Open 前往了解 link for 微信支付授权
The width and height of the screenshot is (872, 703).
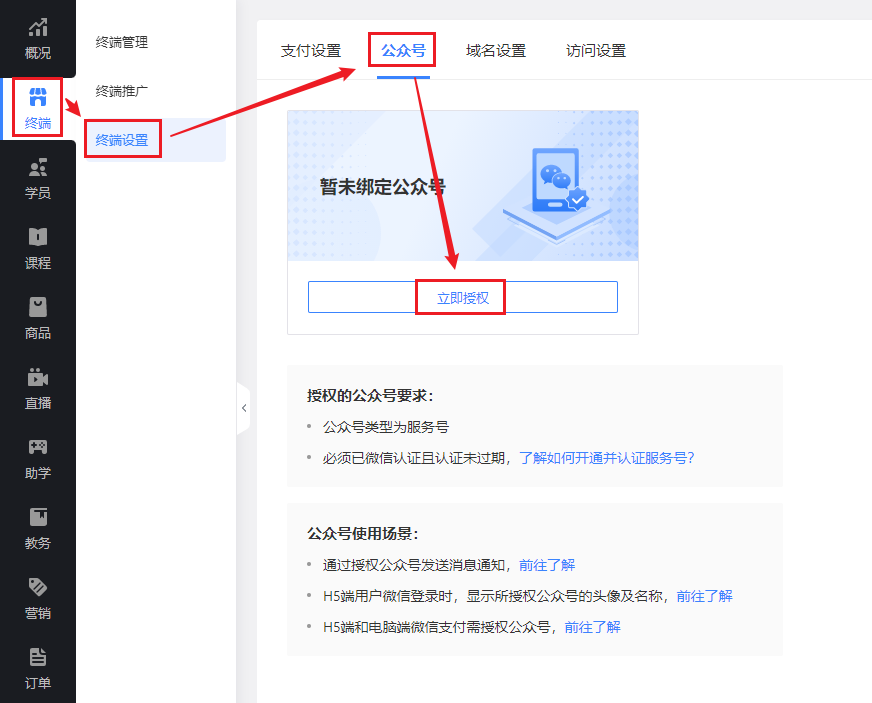pos(592,627)
